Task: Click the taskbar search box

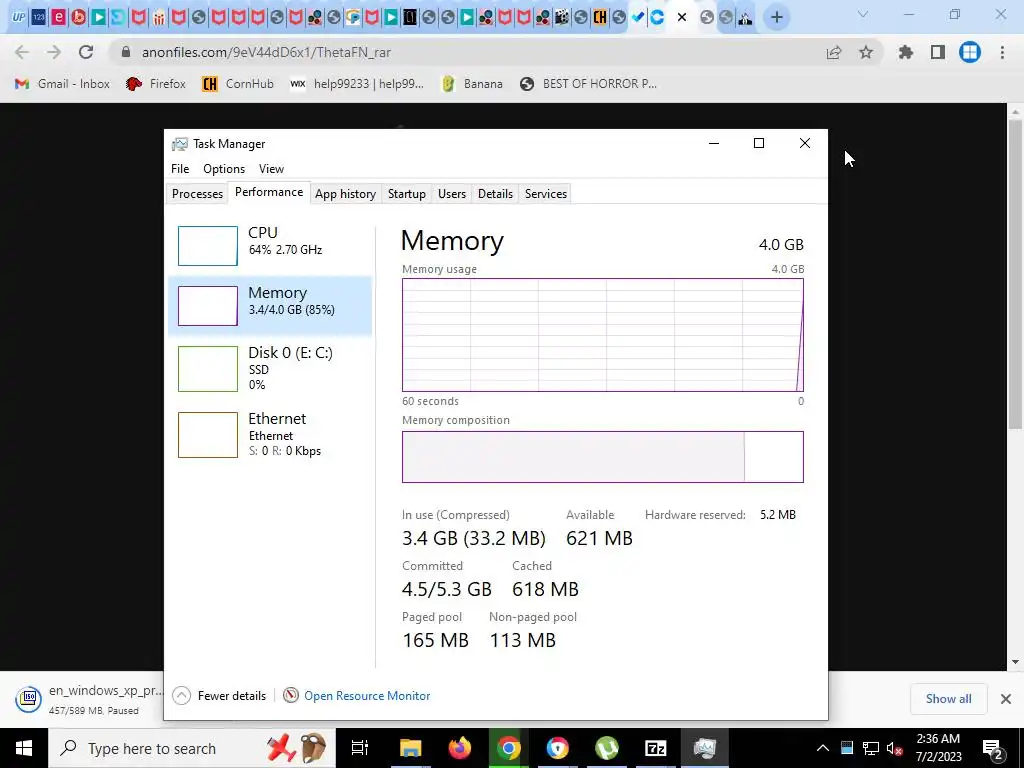Action: [191, 748]
